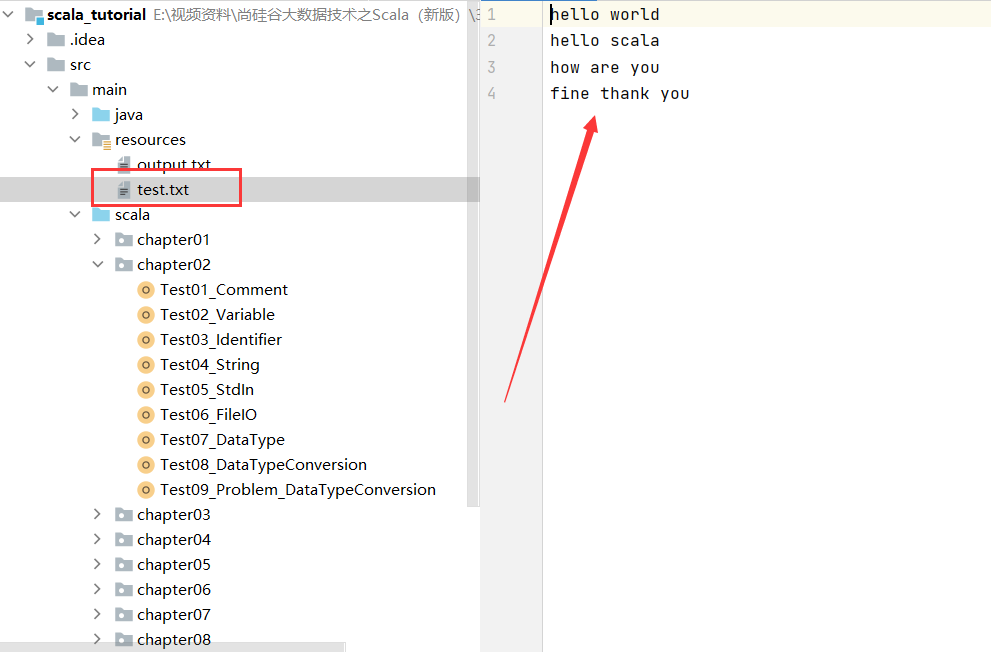Open Test04_String in the project tree

pos(209,365)
